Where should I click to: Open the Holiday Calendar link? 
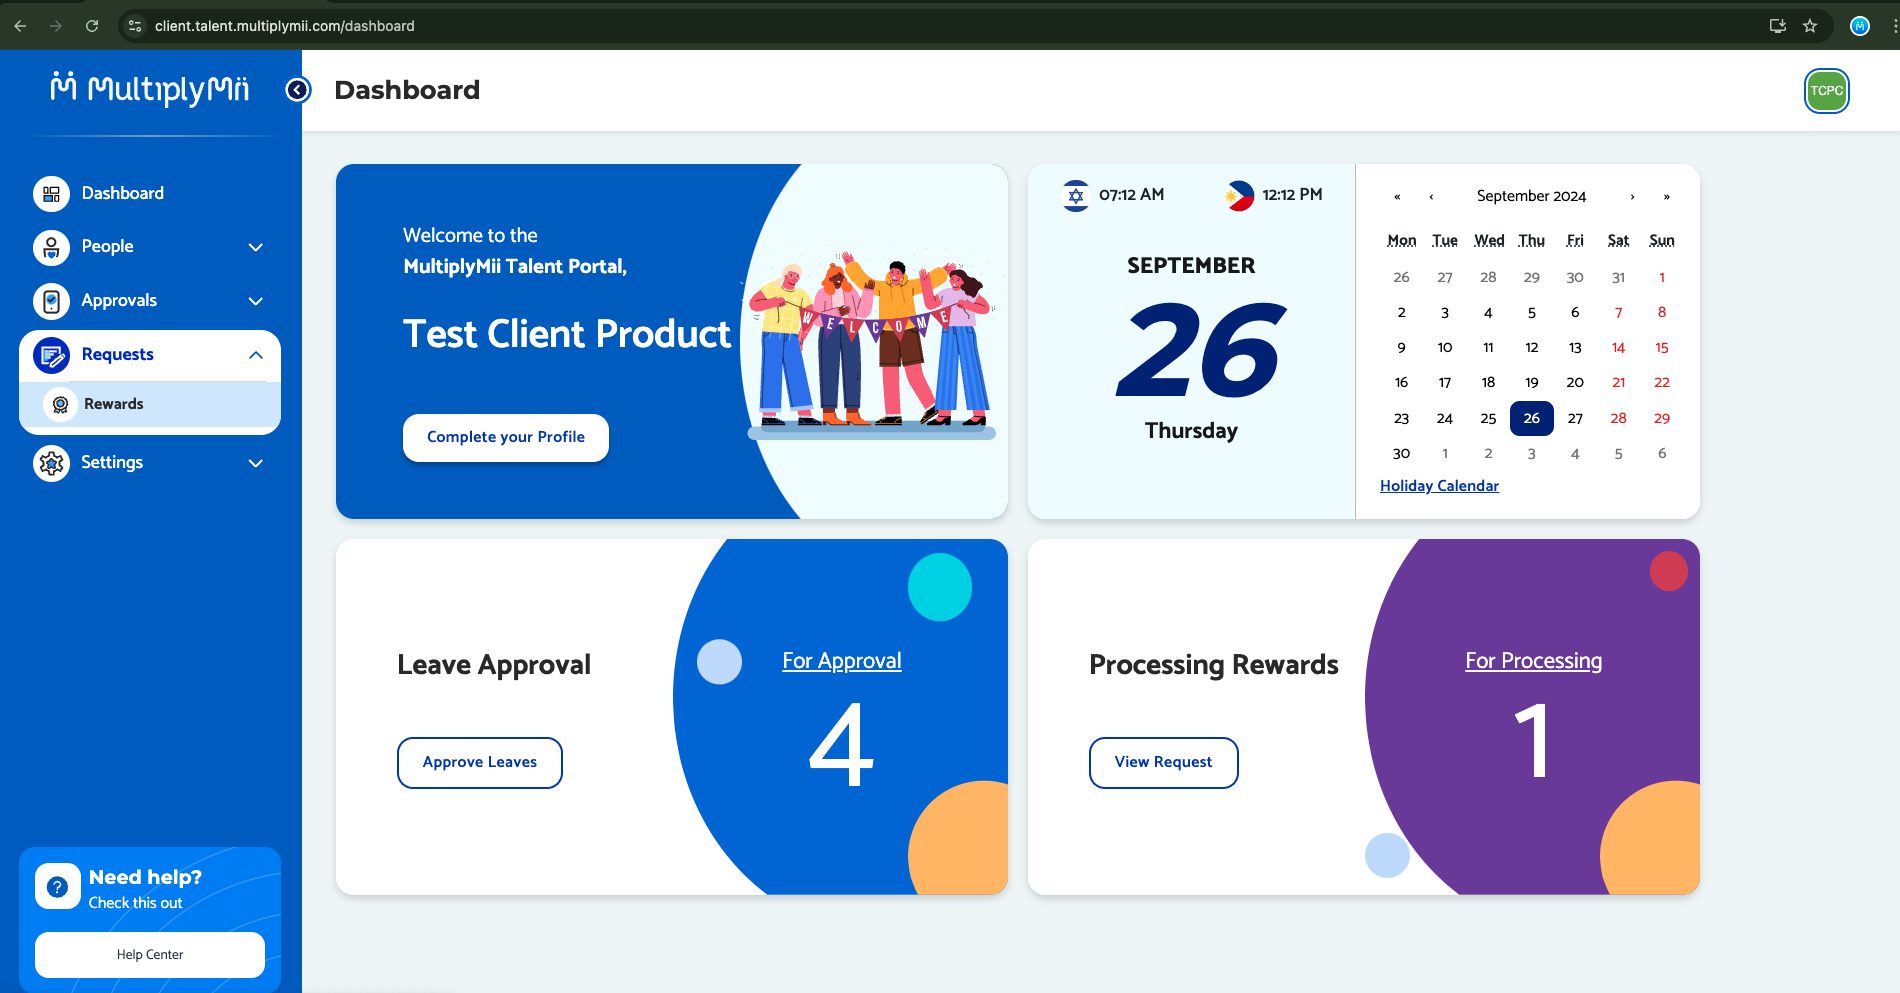click(x=1439, y=486)
